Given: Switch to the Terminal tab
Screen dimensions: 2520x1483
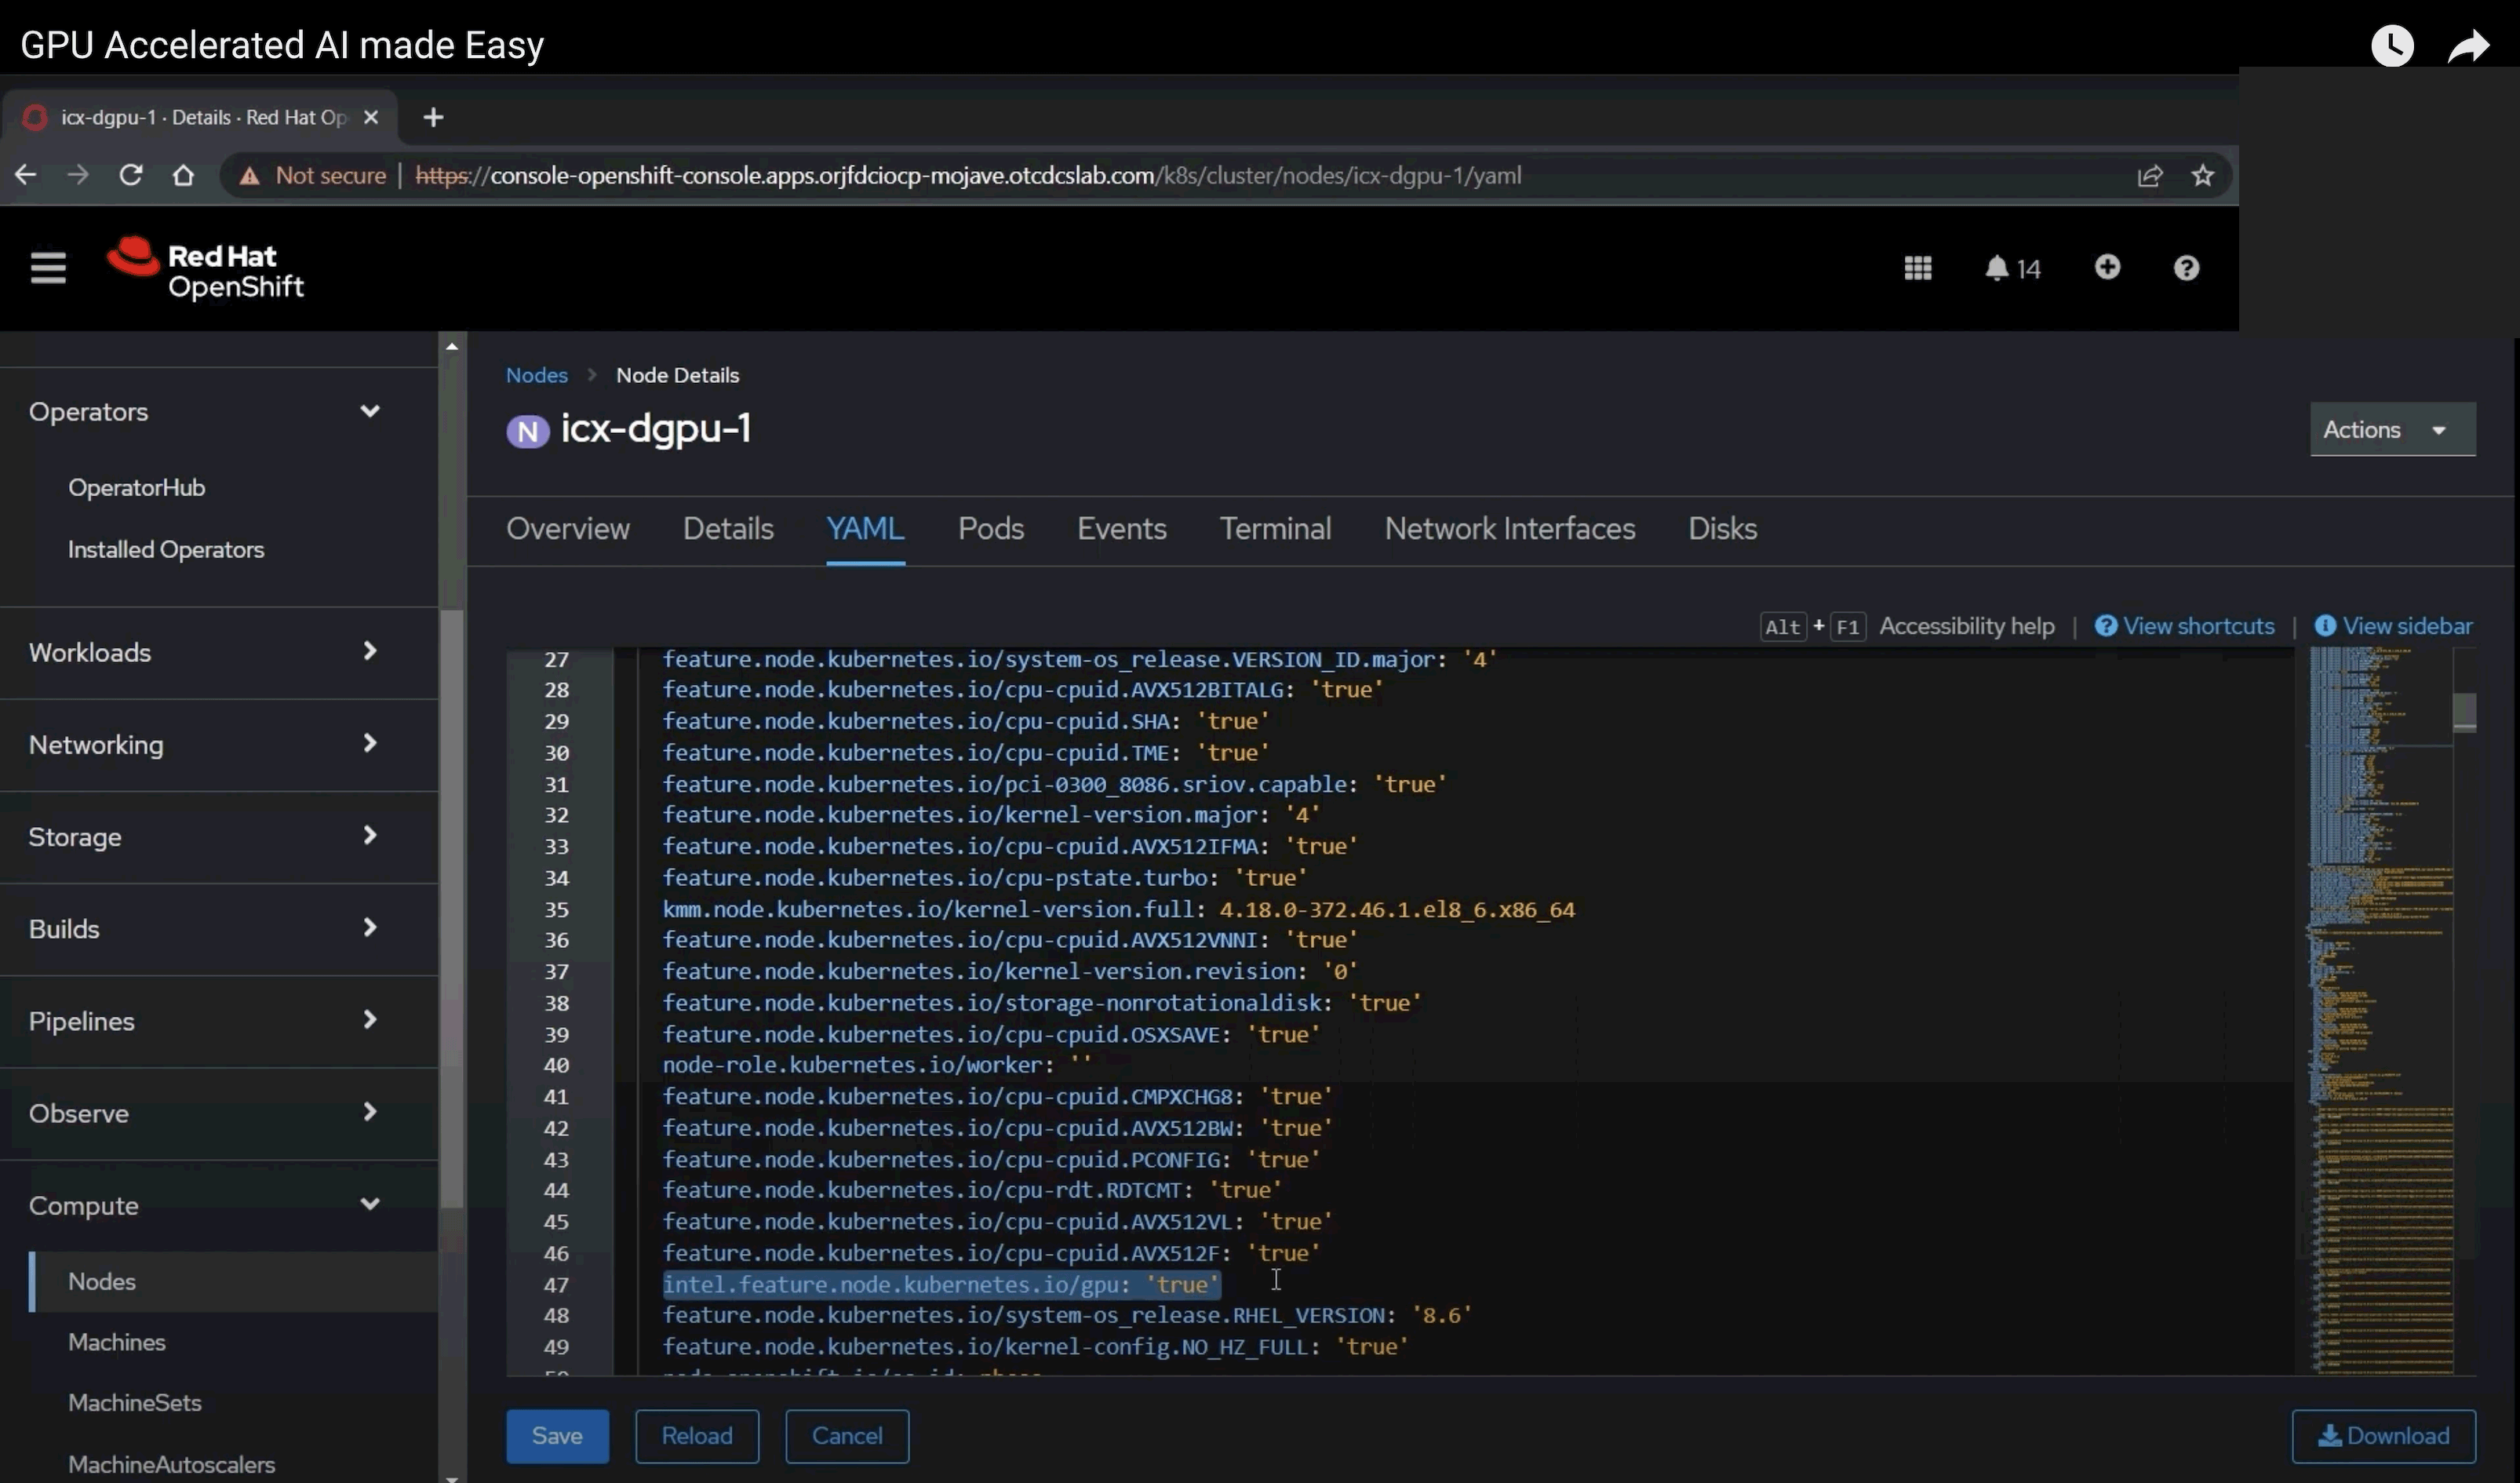Looking at the screenshot, I should 1275,528.
